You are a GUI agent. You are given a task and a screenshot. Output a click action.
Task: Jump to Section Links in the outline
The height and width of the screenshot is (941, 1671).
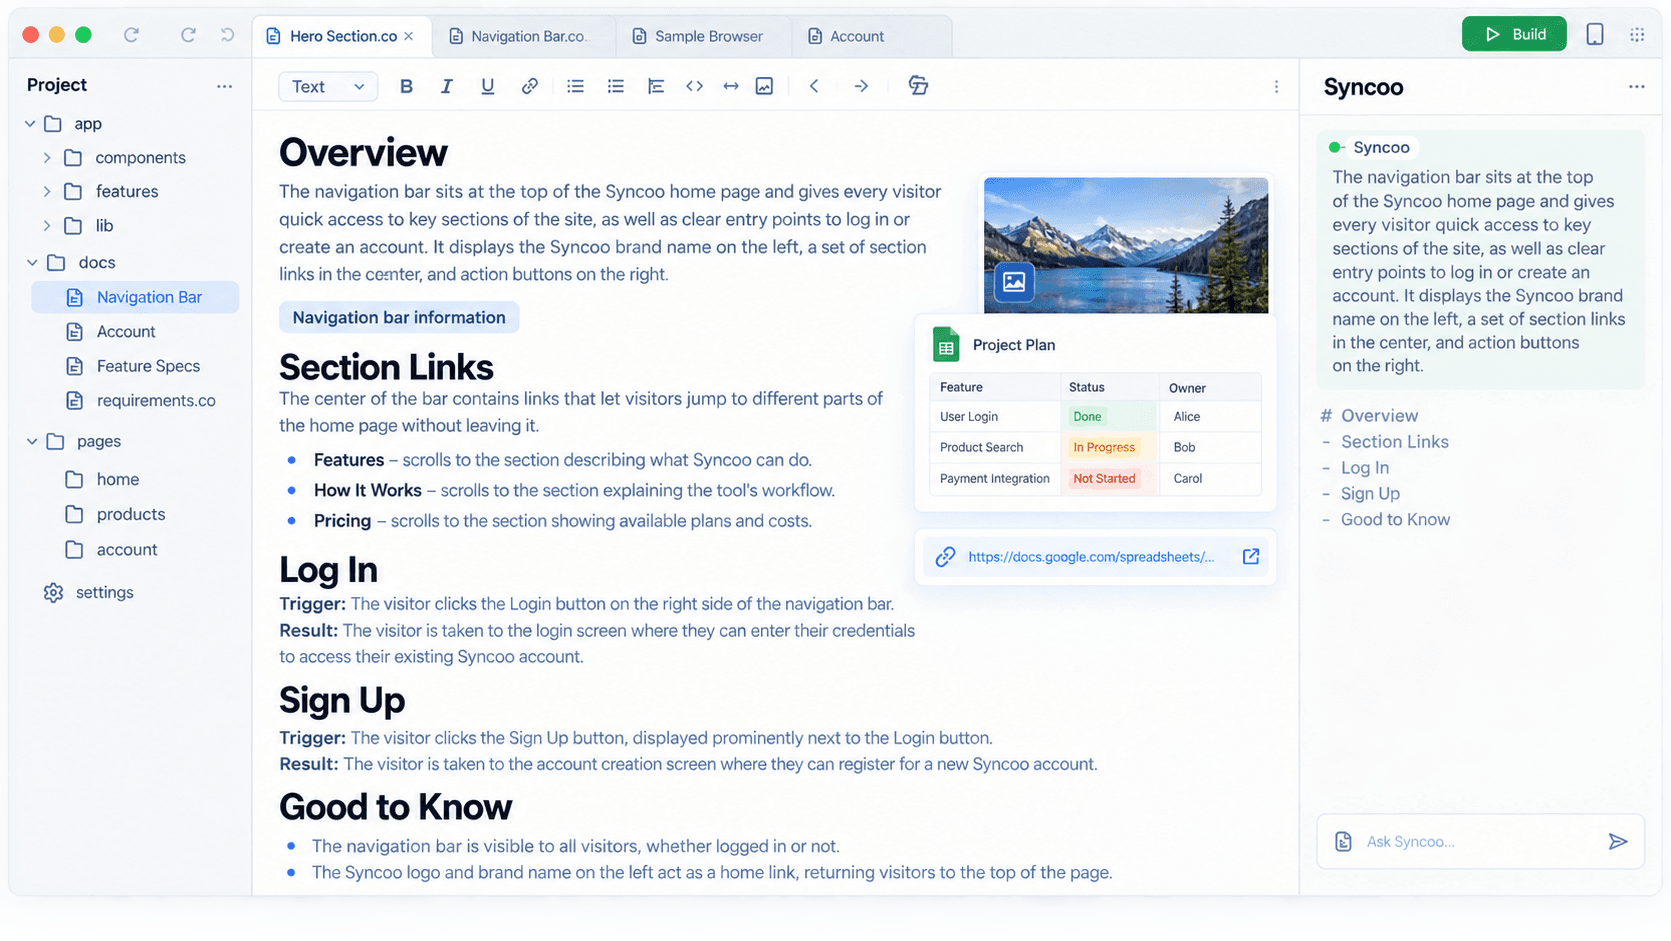[1394, 442]
